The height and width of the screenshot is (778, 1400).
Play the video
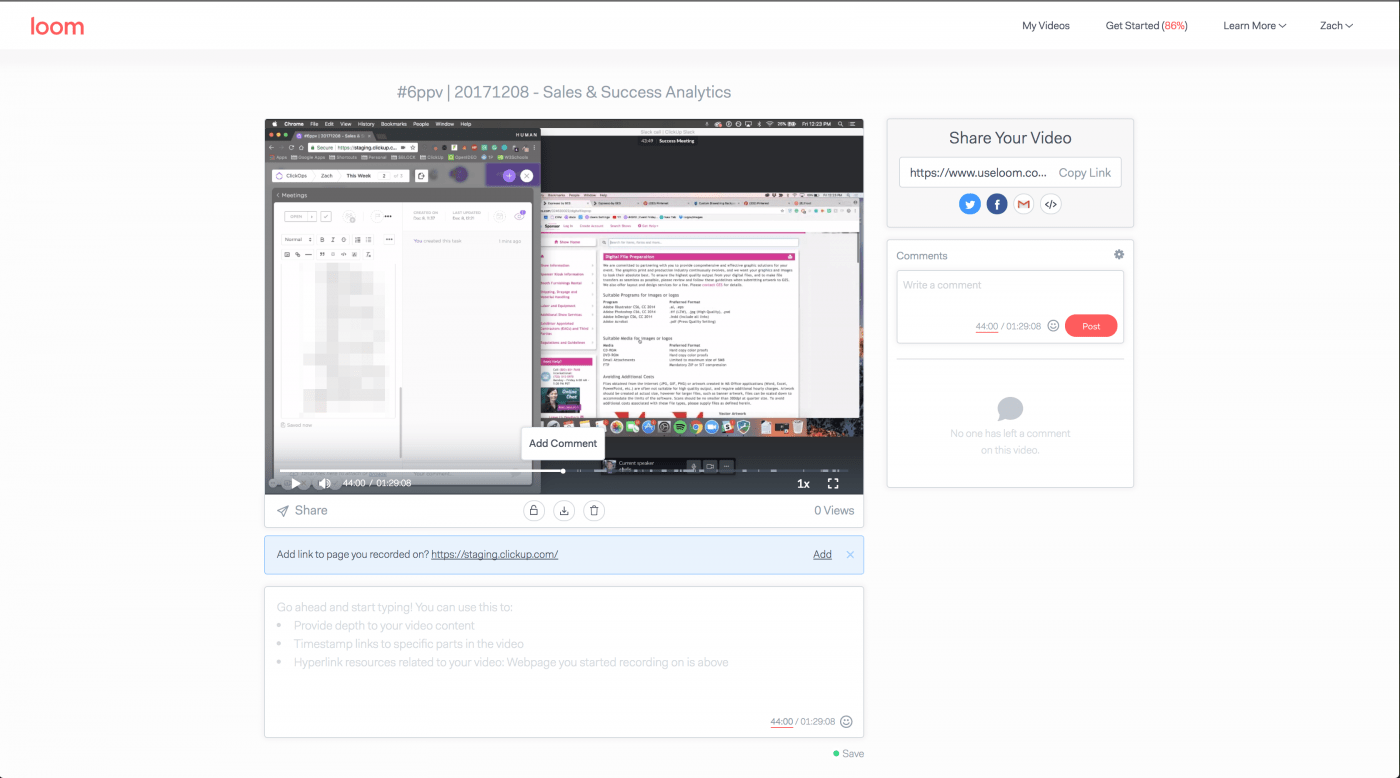click(296, 484)
